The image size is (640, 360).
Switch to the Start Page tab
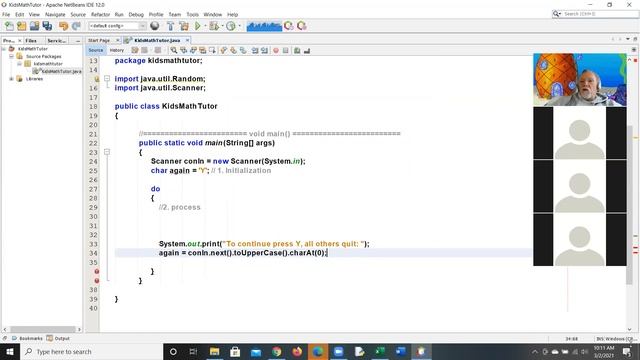point(99,40)
